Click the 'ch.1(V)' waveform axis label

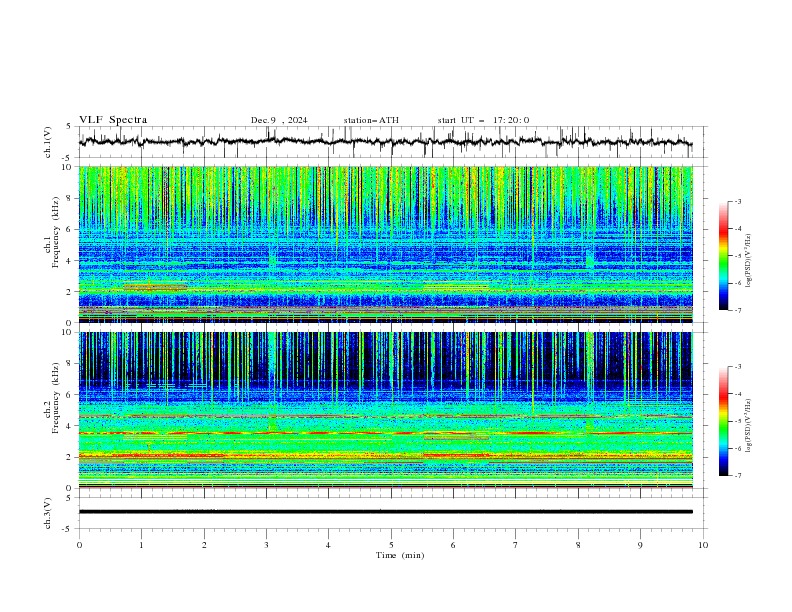click(48, 142)
